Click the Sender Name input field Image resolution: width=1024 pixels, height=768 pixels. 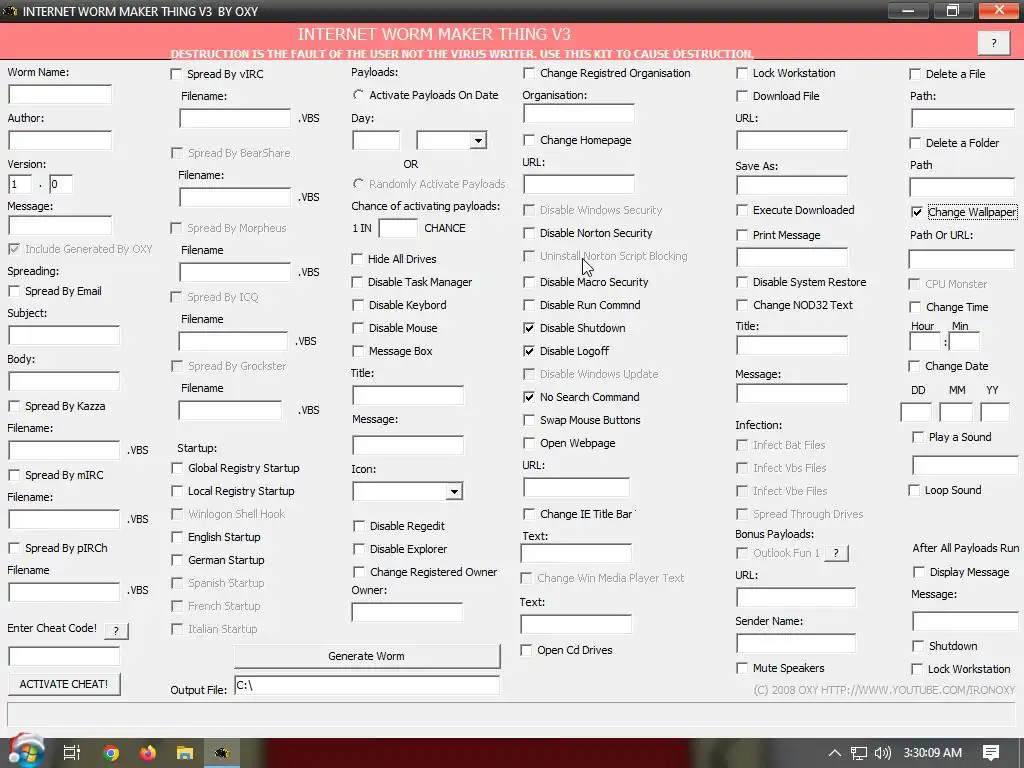795,644
